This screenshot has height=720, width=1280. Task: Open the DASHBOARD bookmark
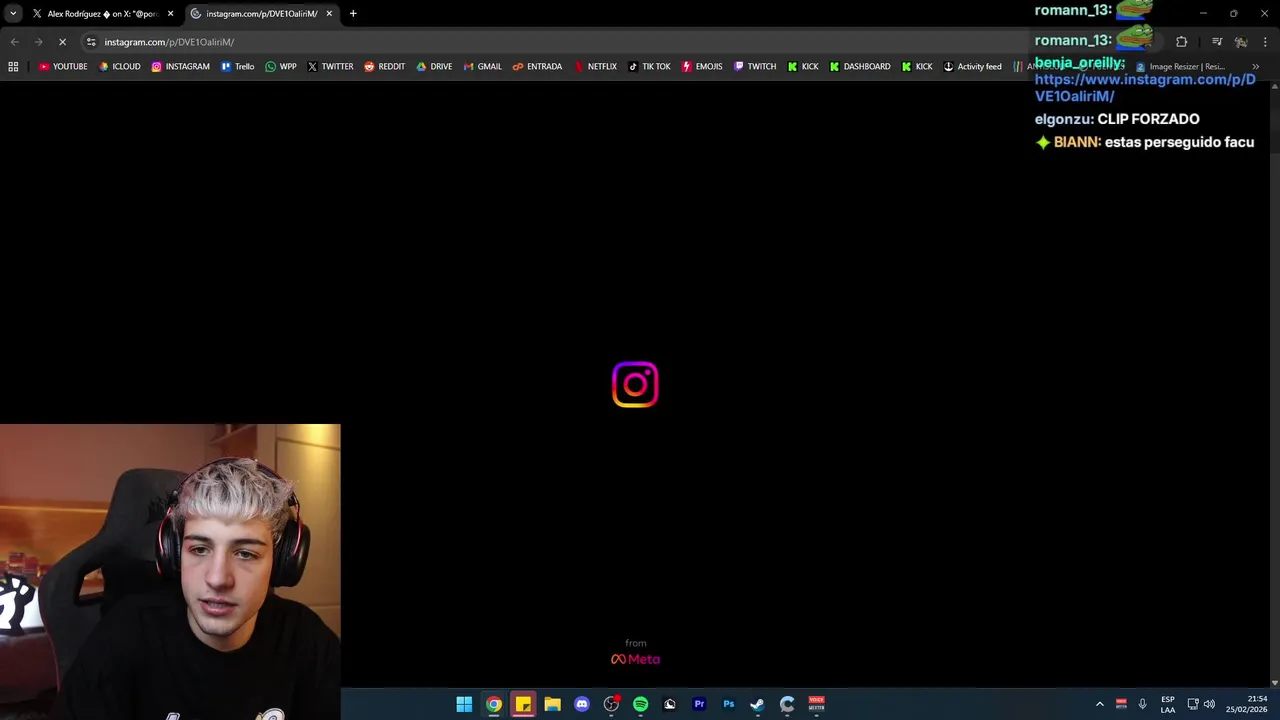pyautogui.click(x=860, y=66)
